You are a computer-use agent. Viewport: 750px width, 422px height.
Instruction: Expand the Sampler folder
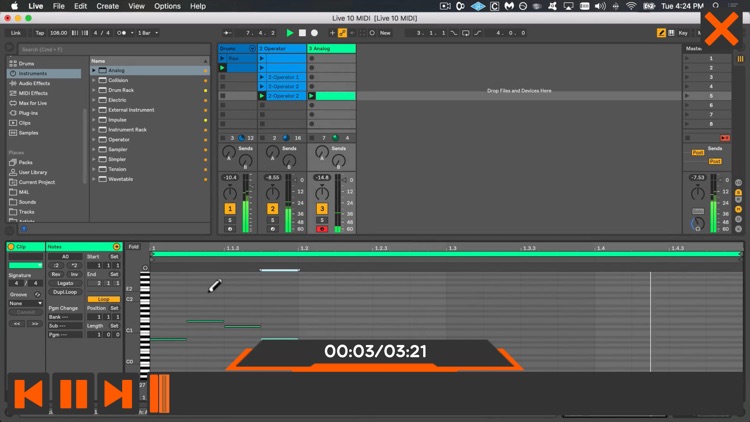pos(94,149)
